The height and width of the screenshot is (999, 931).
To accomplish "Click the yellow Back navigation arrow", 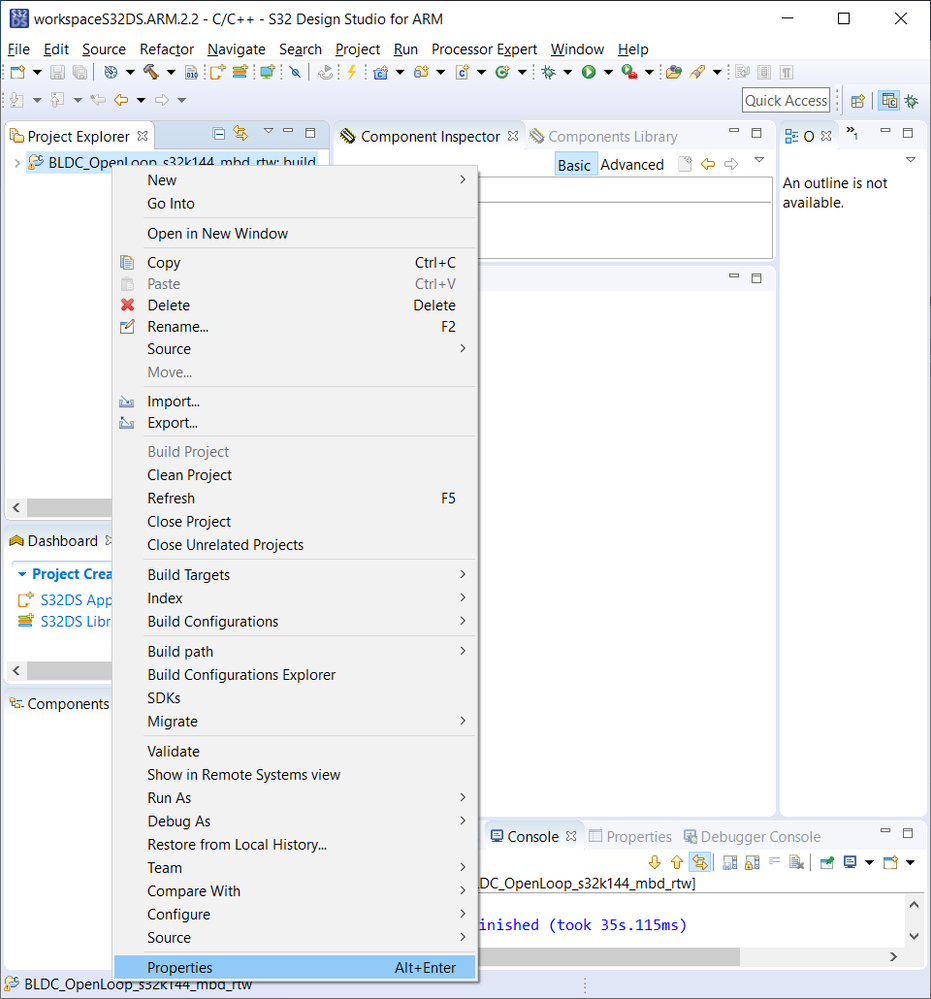I will [x=120, y=100].
